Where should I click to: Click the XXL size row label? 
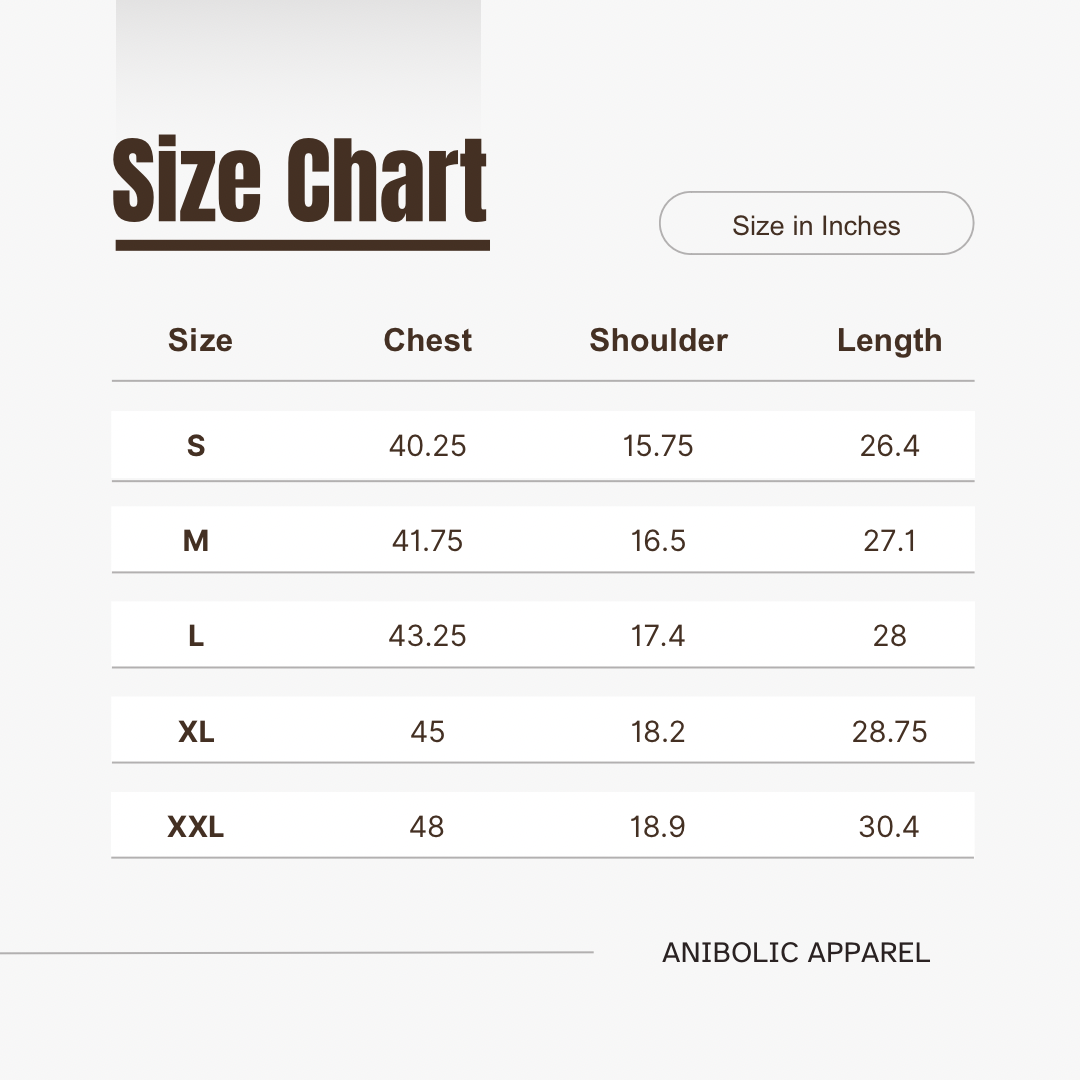(x=196, y=827)
